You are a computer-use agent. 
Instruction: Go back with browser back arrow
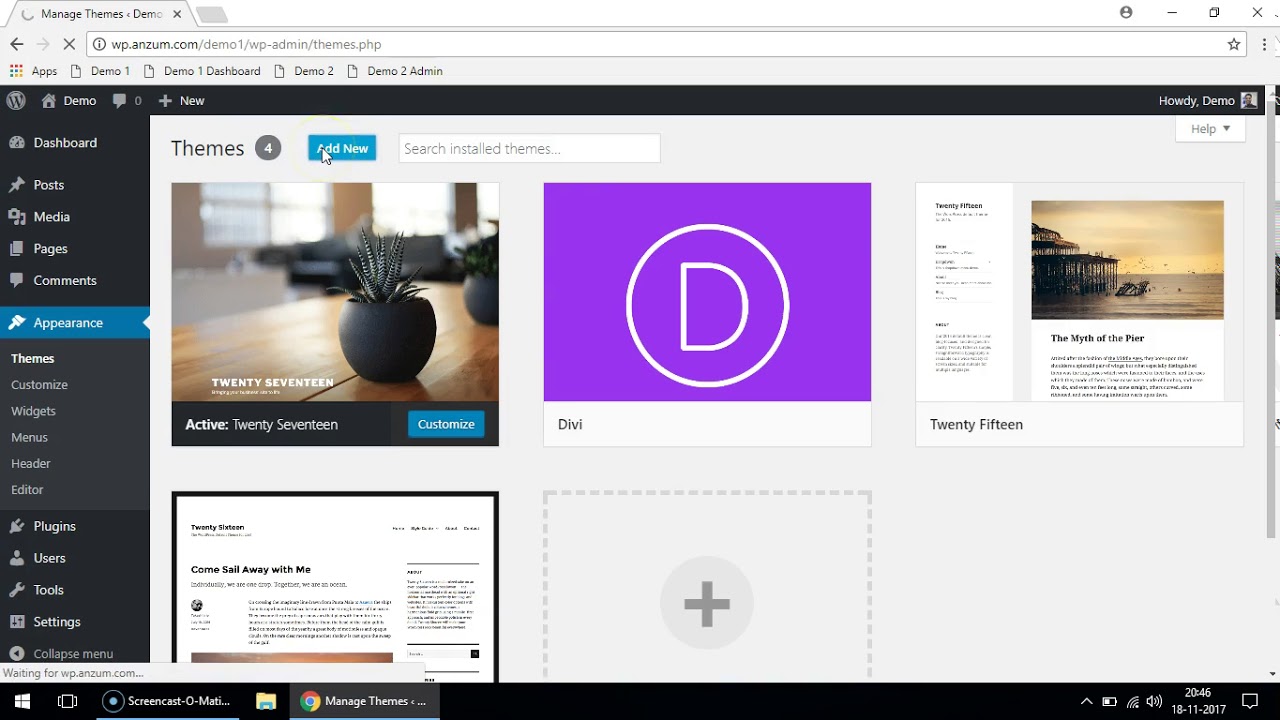16,44
